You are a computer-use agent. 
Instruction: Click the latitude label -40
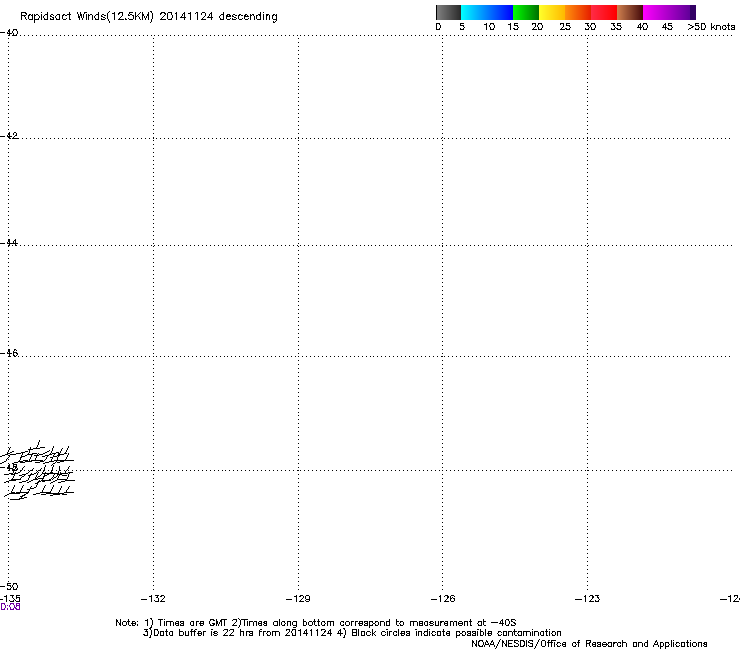[9, 33]
